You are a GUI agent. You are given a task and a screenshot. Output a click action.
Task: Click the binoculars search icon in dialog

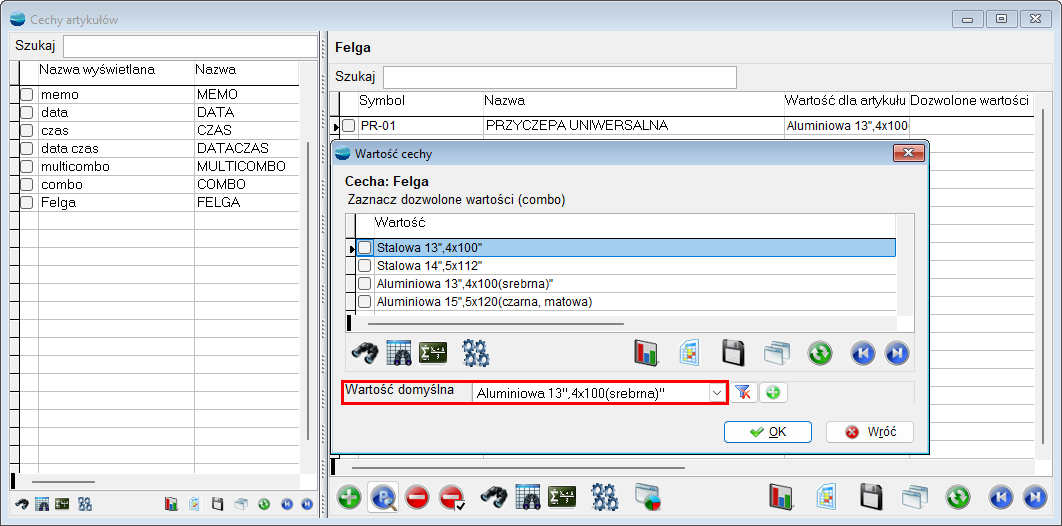point(363,352)
